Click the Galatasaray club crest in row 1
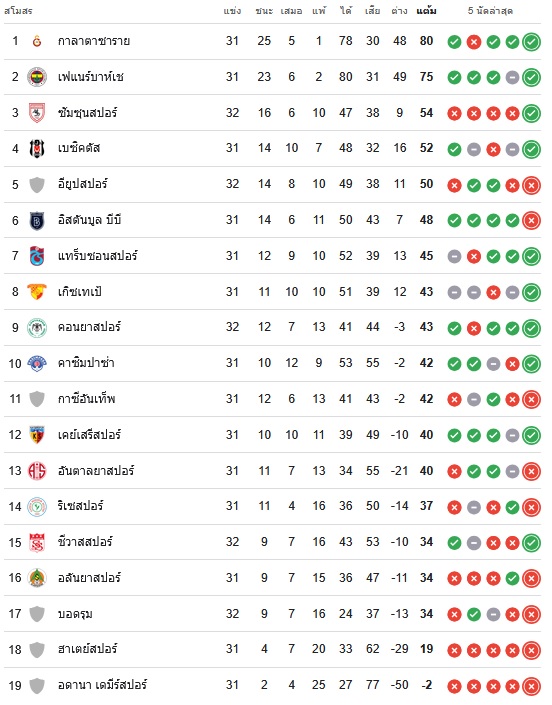Image resolution: width=552 pixels, height=705 pixels. pyautogui.click(x=37, y=41)
